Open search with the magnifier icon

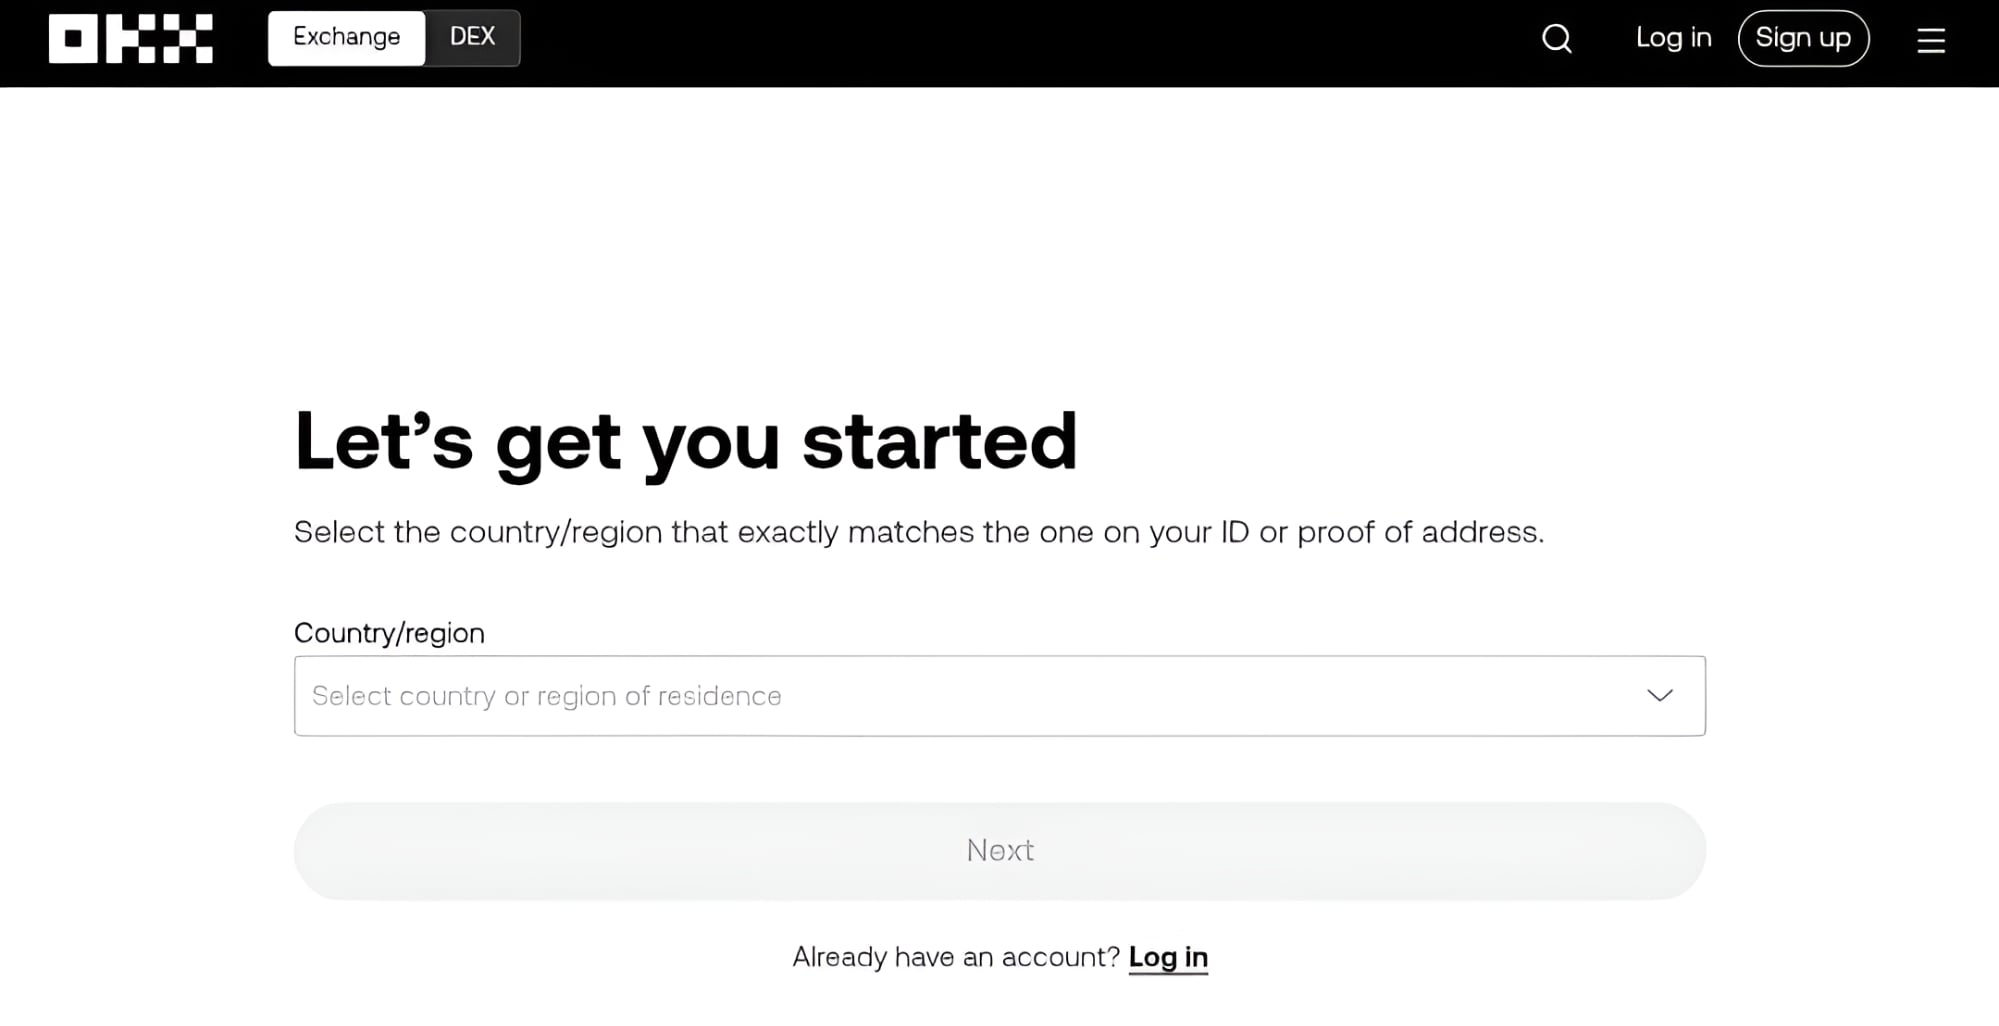click(x=1557, y=39)
